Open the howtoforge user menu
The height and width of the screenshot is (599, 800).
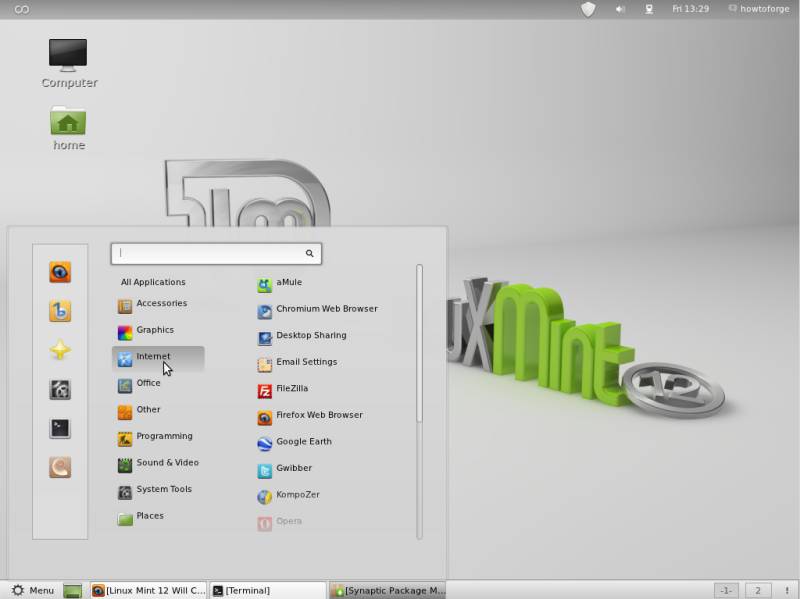coord(759,9)
